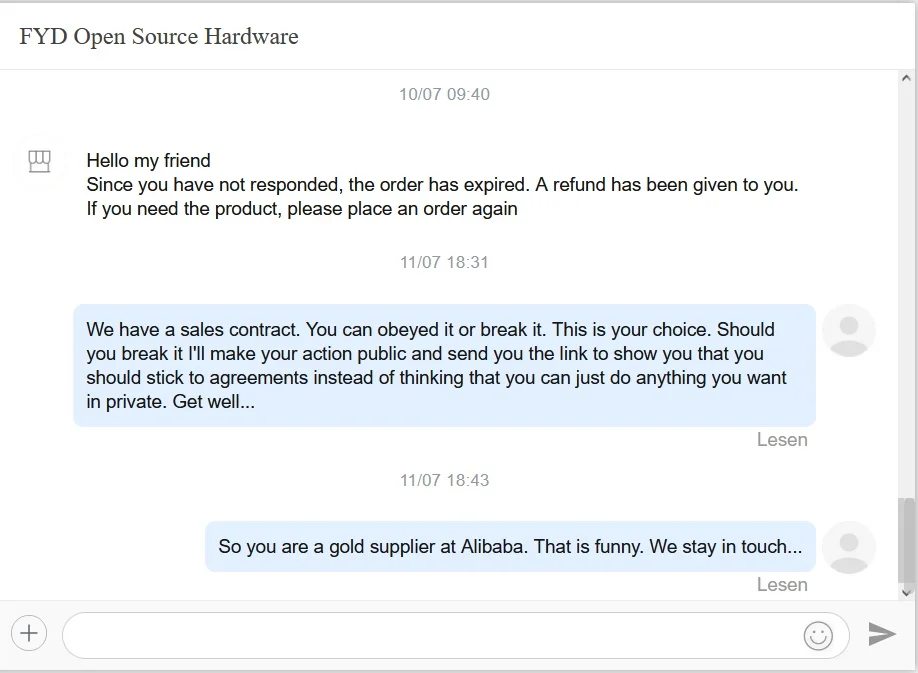Viewport: 918px width, 673px height.
Task: Click the plus attachment icon
Action: tap(29, 632)
